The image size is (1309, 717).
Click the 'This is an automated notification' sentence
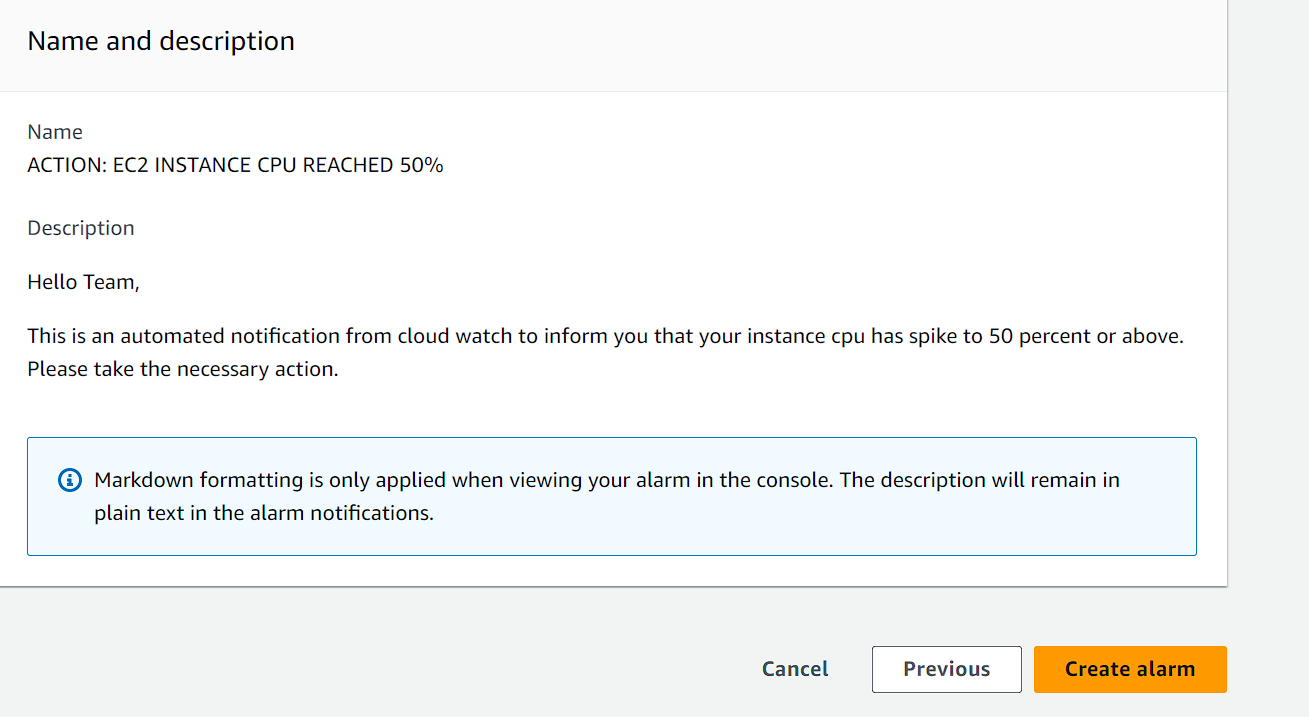(x=605, y=336)
